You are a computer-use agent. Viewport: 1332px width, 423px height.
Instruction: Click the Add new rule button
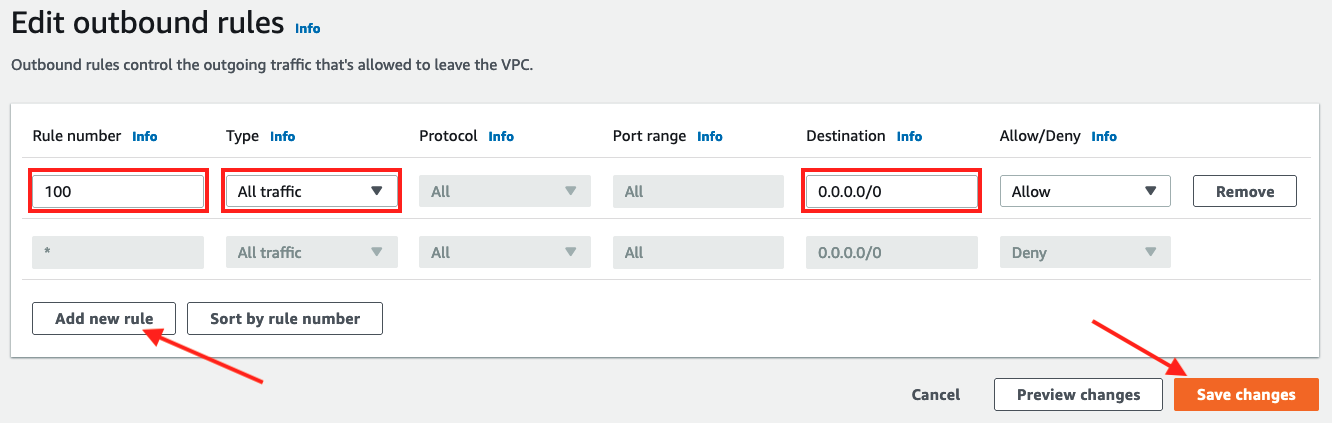(x=104, y=319)
